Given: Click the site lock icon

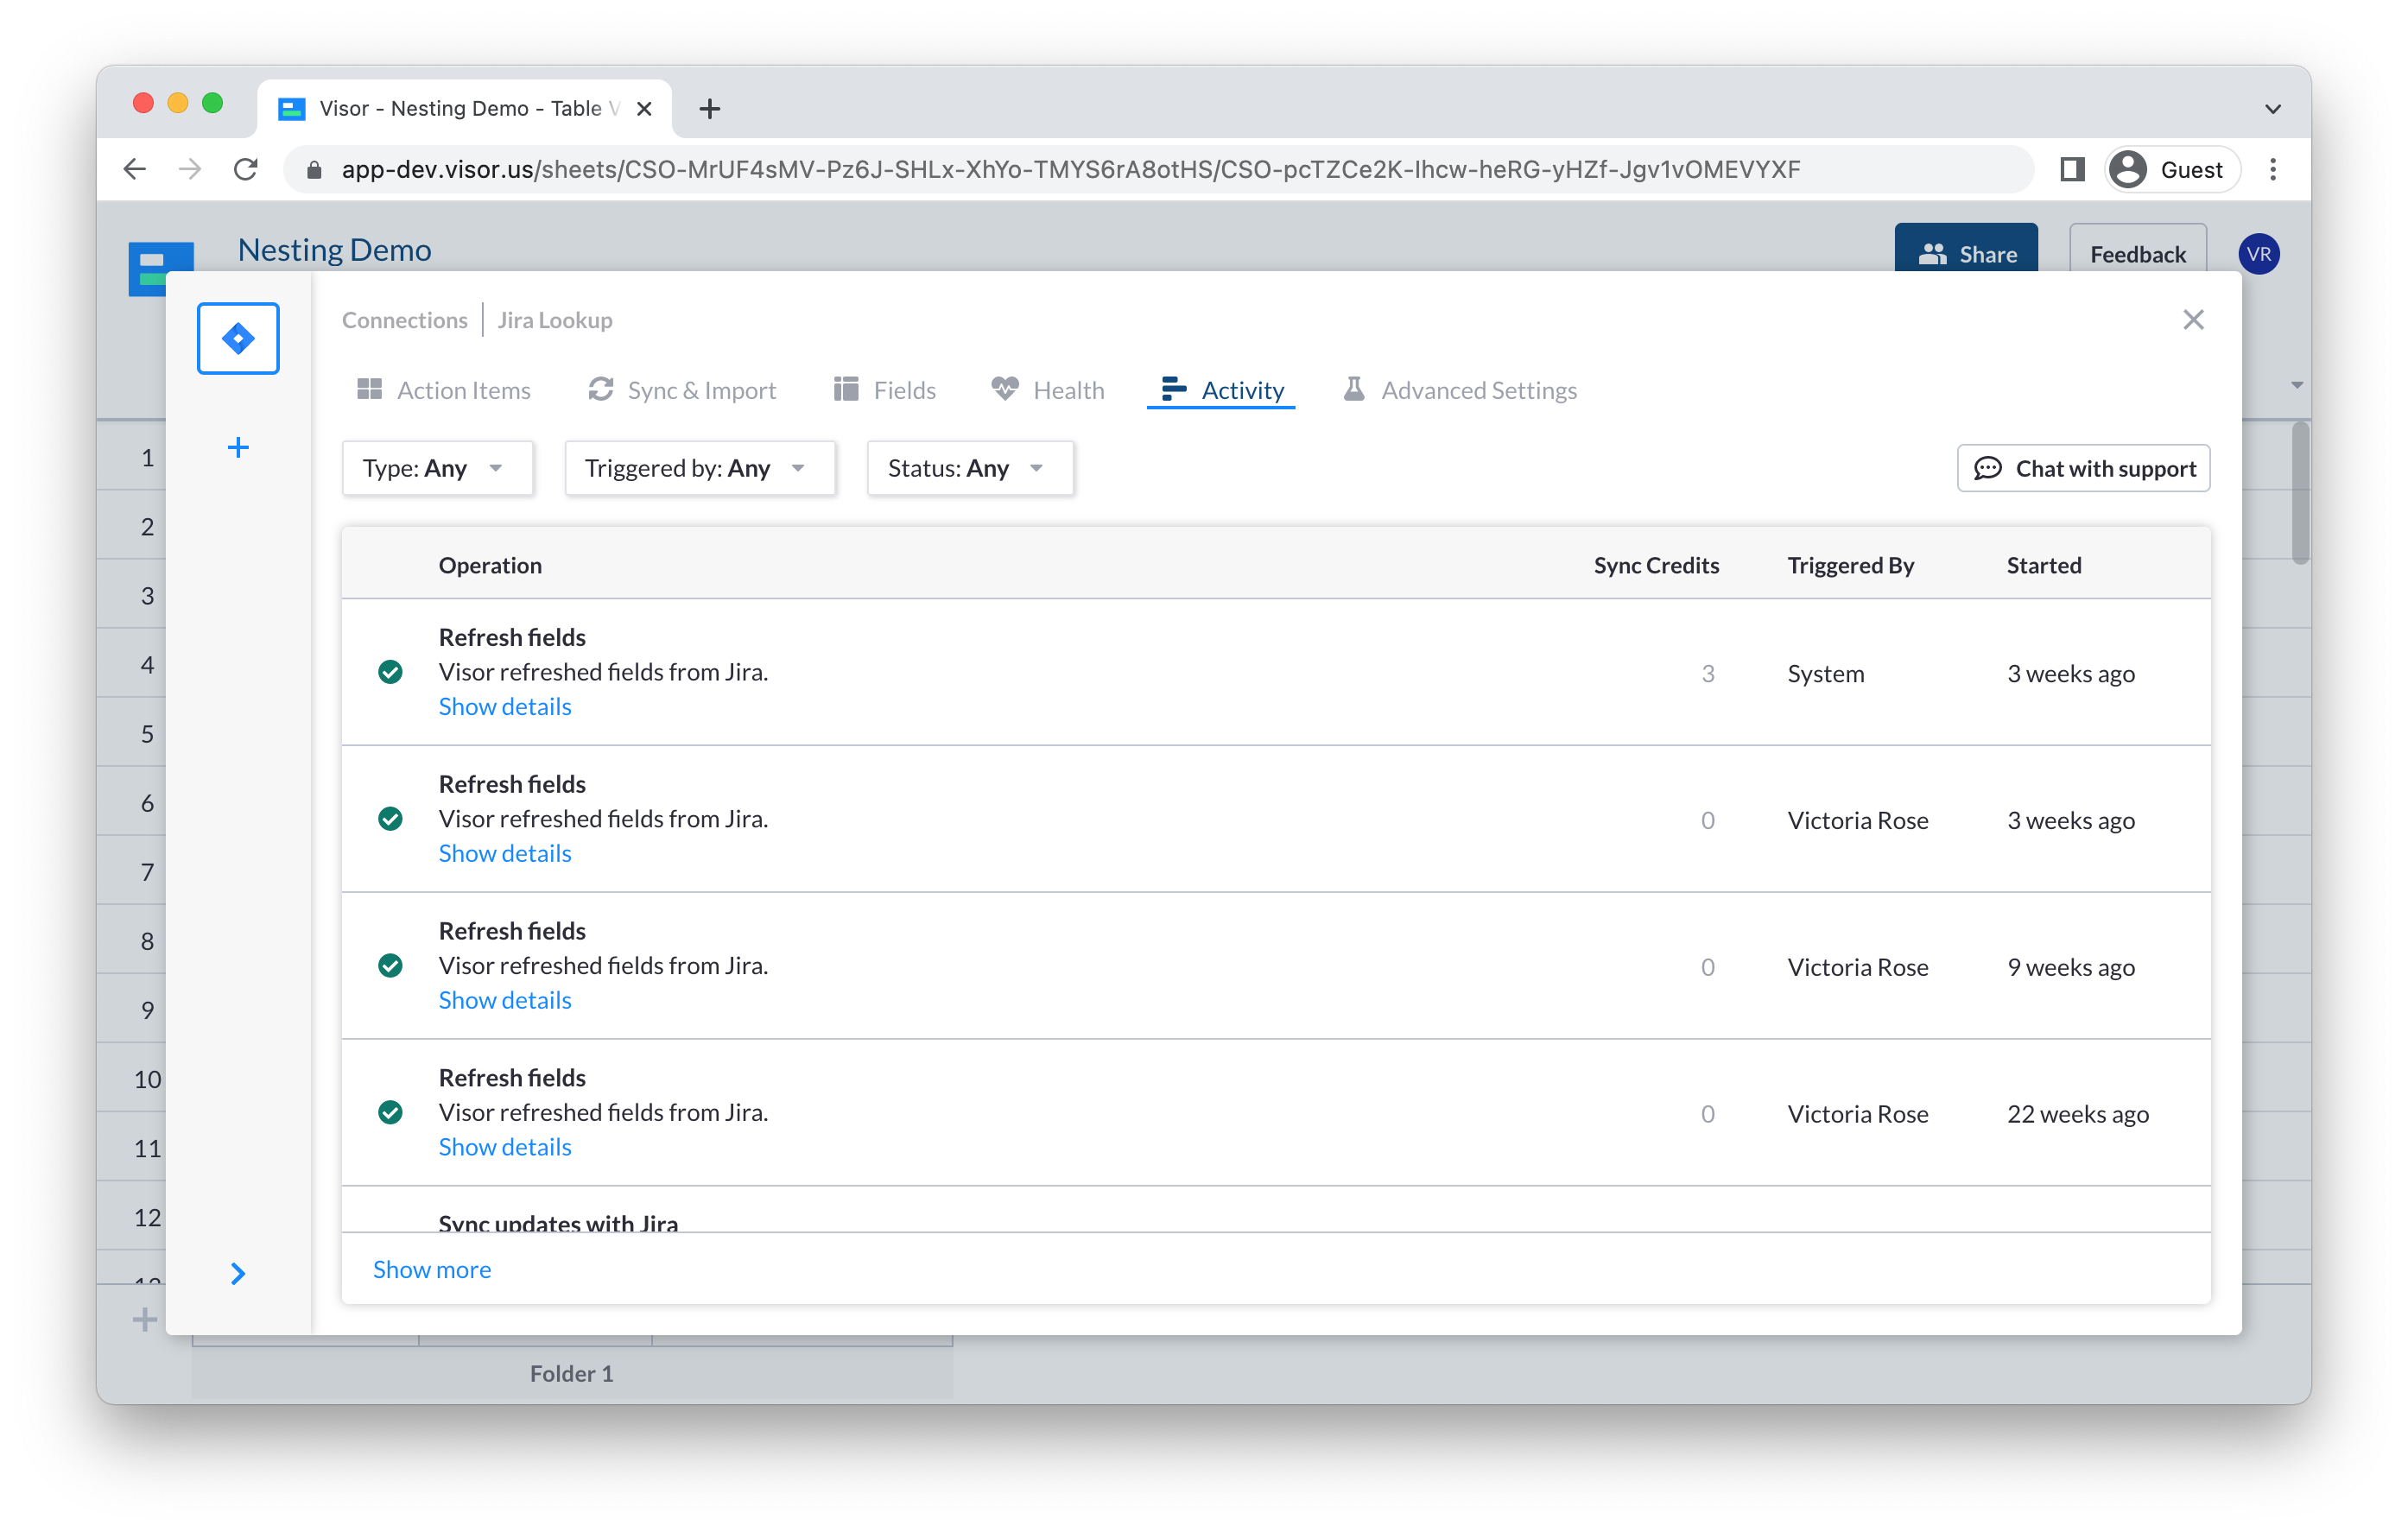Looking at the screenshot, I should (313, 169).
